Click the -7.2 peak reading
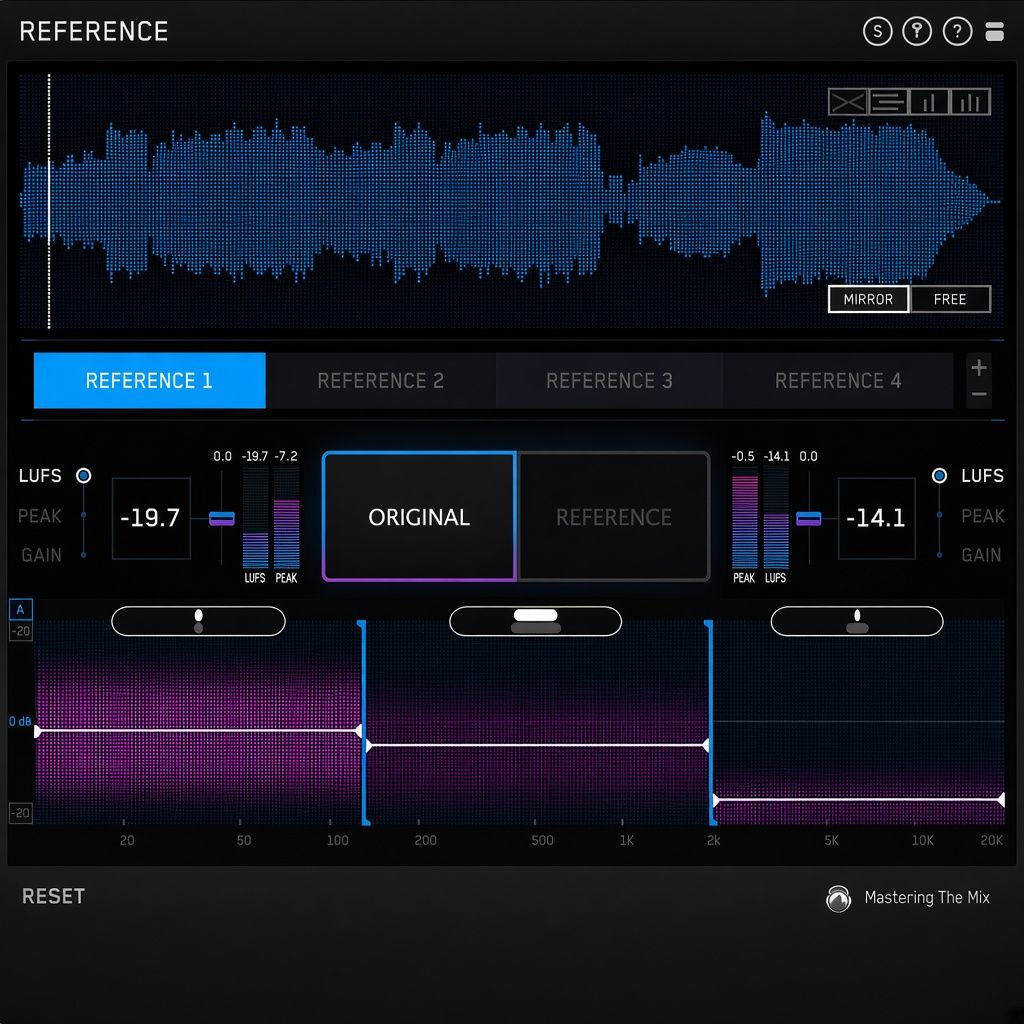The height and width of the screenshot is (1024, 1024). (x=286, y=456)
